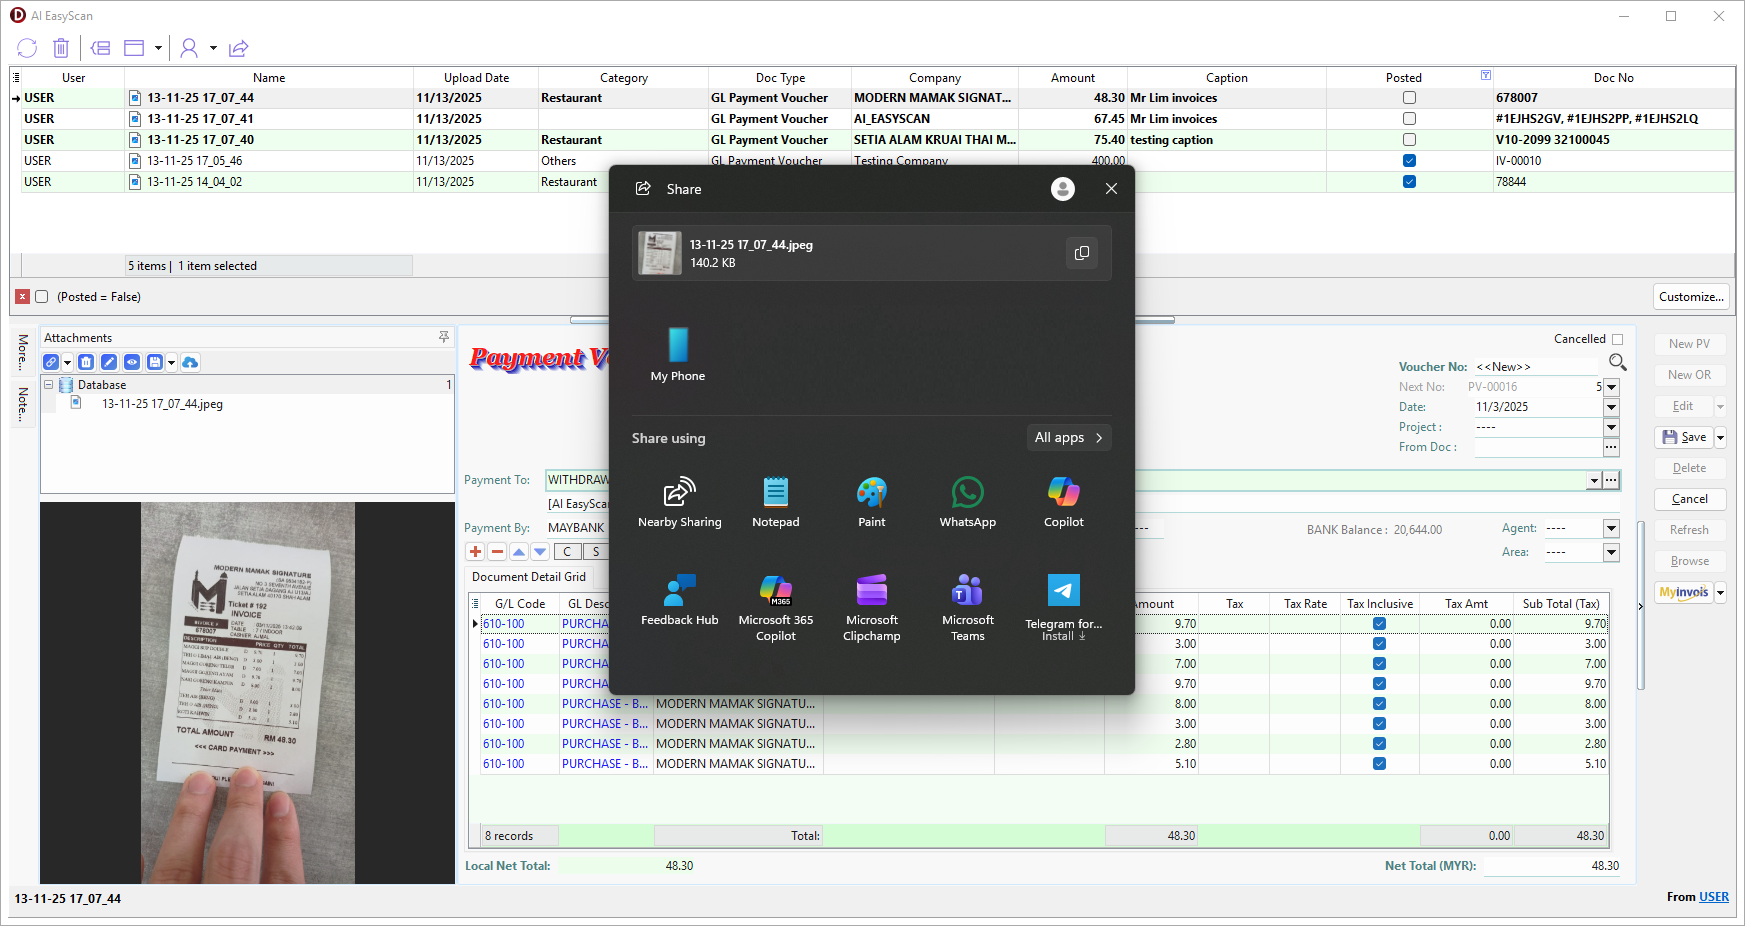The width and height of the screenshot is (1745, 926).
Task: Share via WhatsApp
Action: (x=967, y=501)
